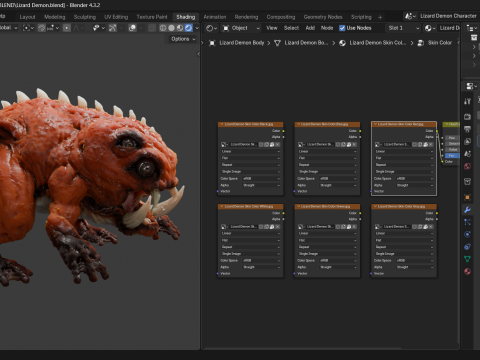
Task: Toggle viewport gizmos visibility
Action: [x=112, y=28]
